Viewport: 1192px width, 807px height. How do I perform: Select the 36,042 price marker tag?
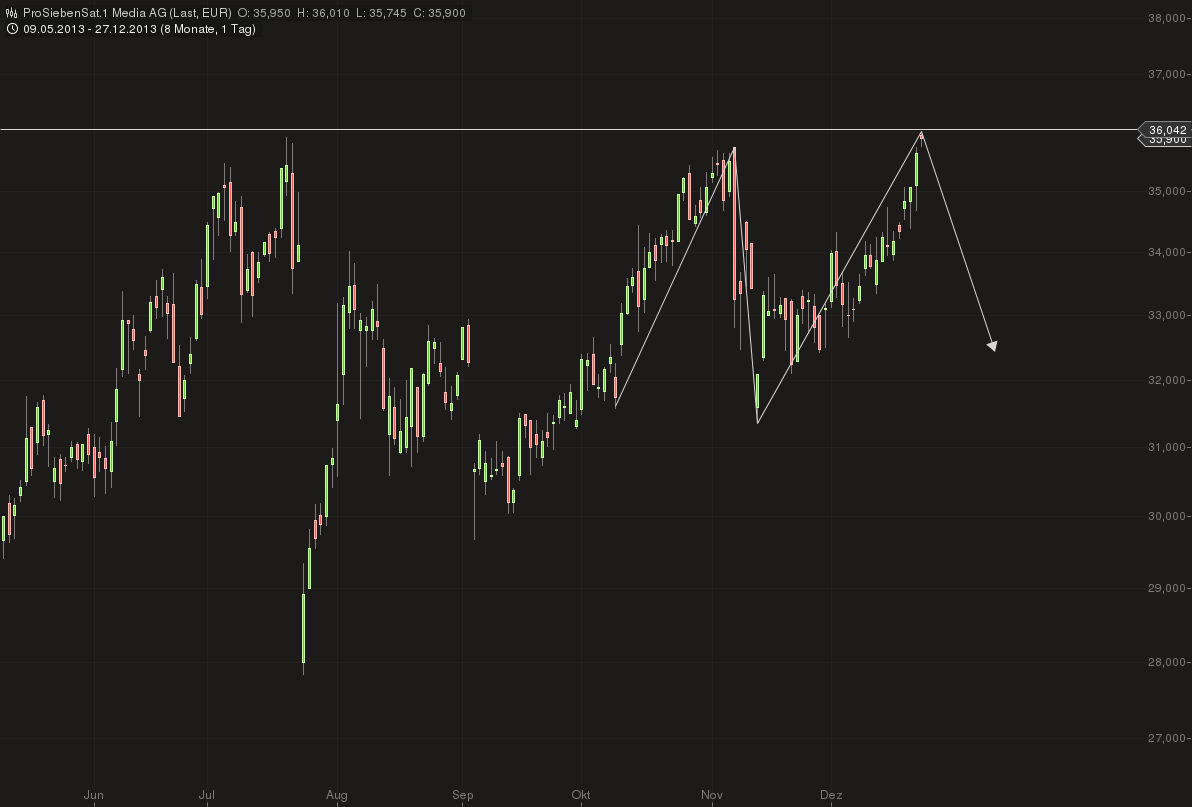1166,130
